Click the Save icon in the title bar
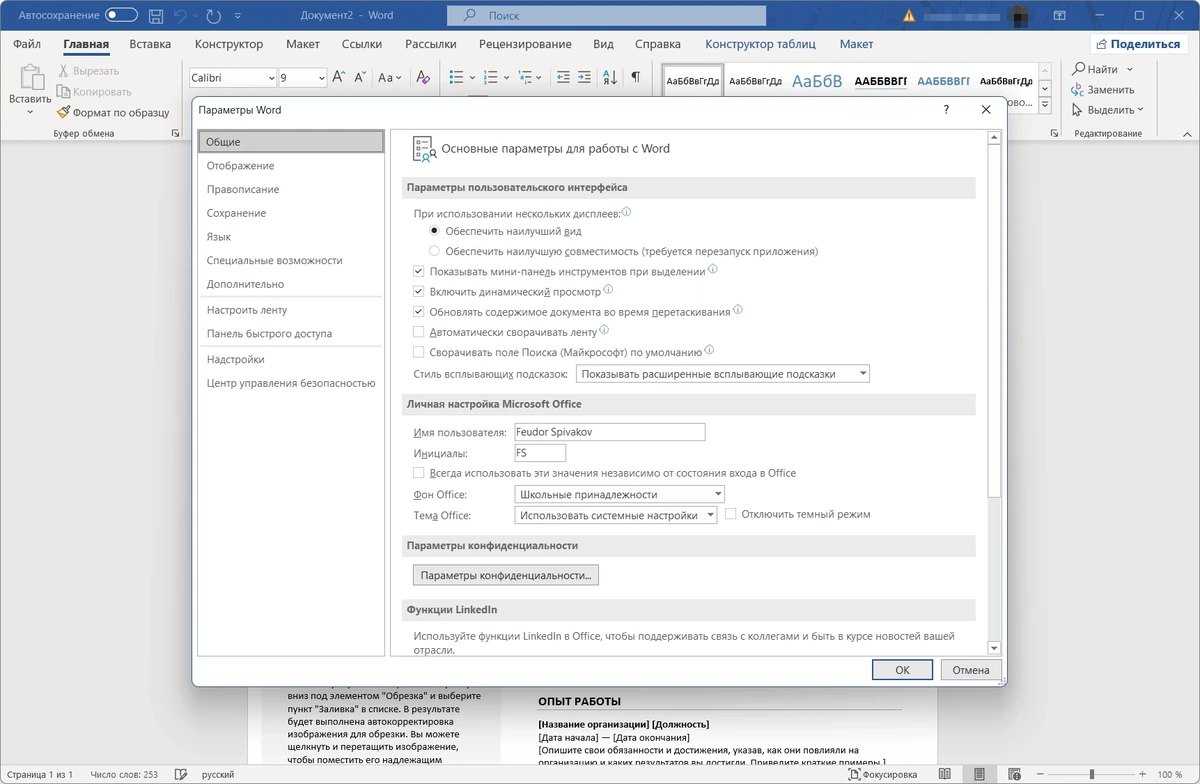The image size is (1200, 784). [x=156, y=16]
